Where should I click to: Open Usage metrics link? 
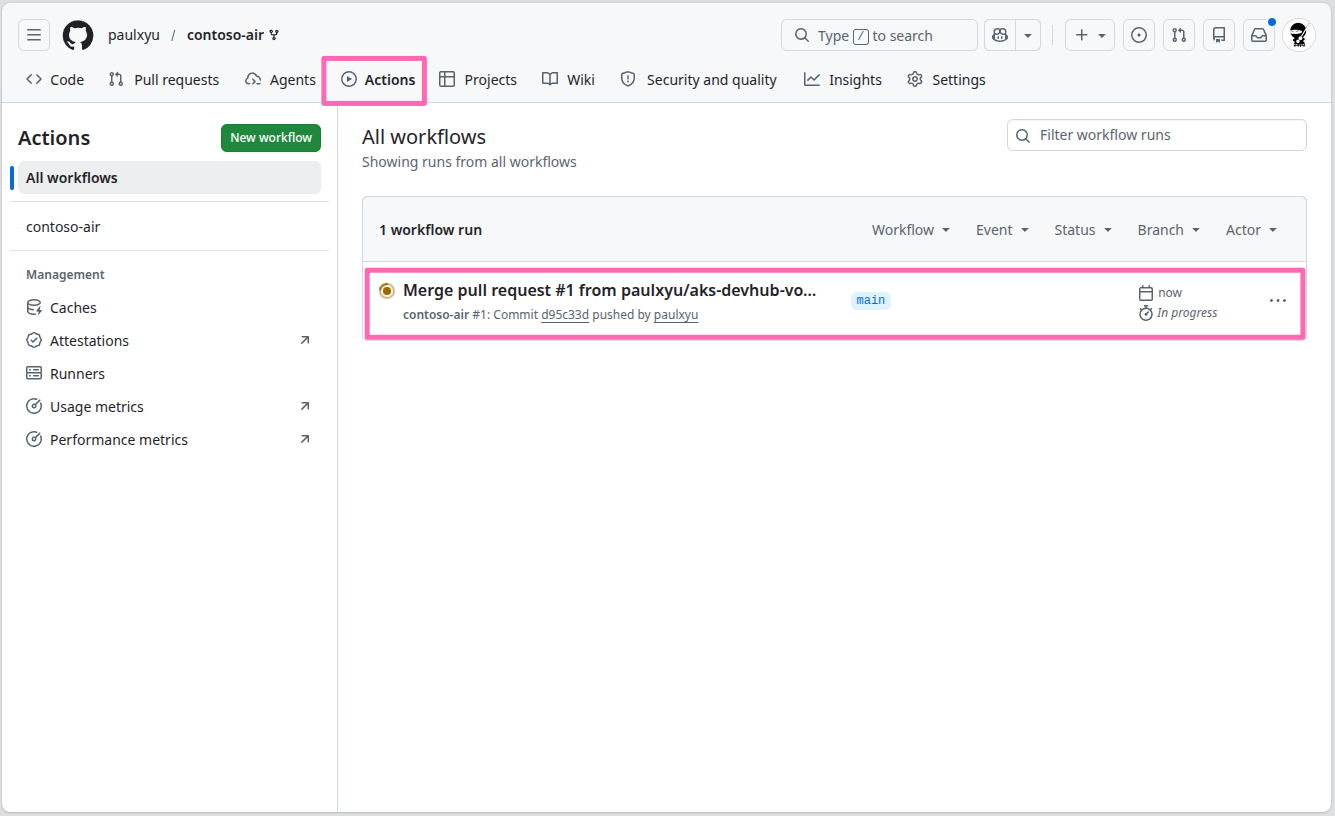(169, 407)
